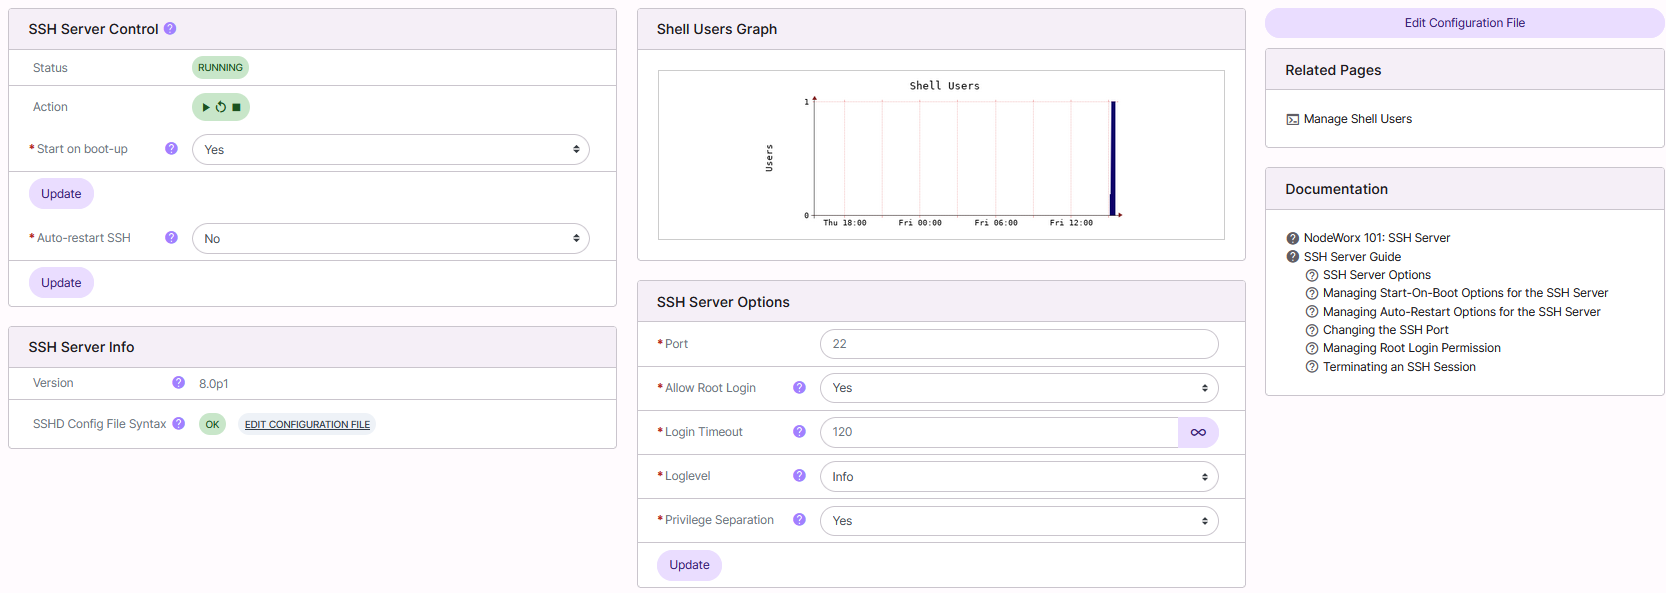Click Update below Start on boot-up
This screenshot has height=593, width=1666.
pyautogui.click(x=61, y=194)
